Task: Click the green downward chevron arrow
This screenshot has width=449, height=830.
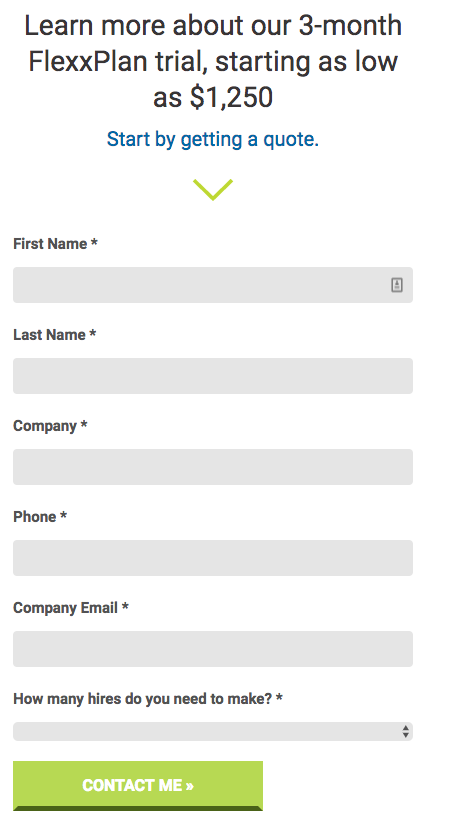Action: click(213, 190)
